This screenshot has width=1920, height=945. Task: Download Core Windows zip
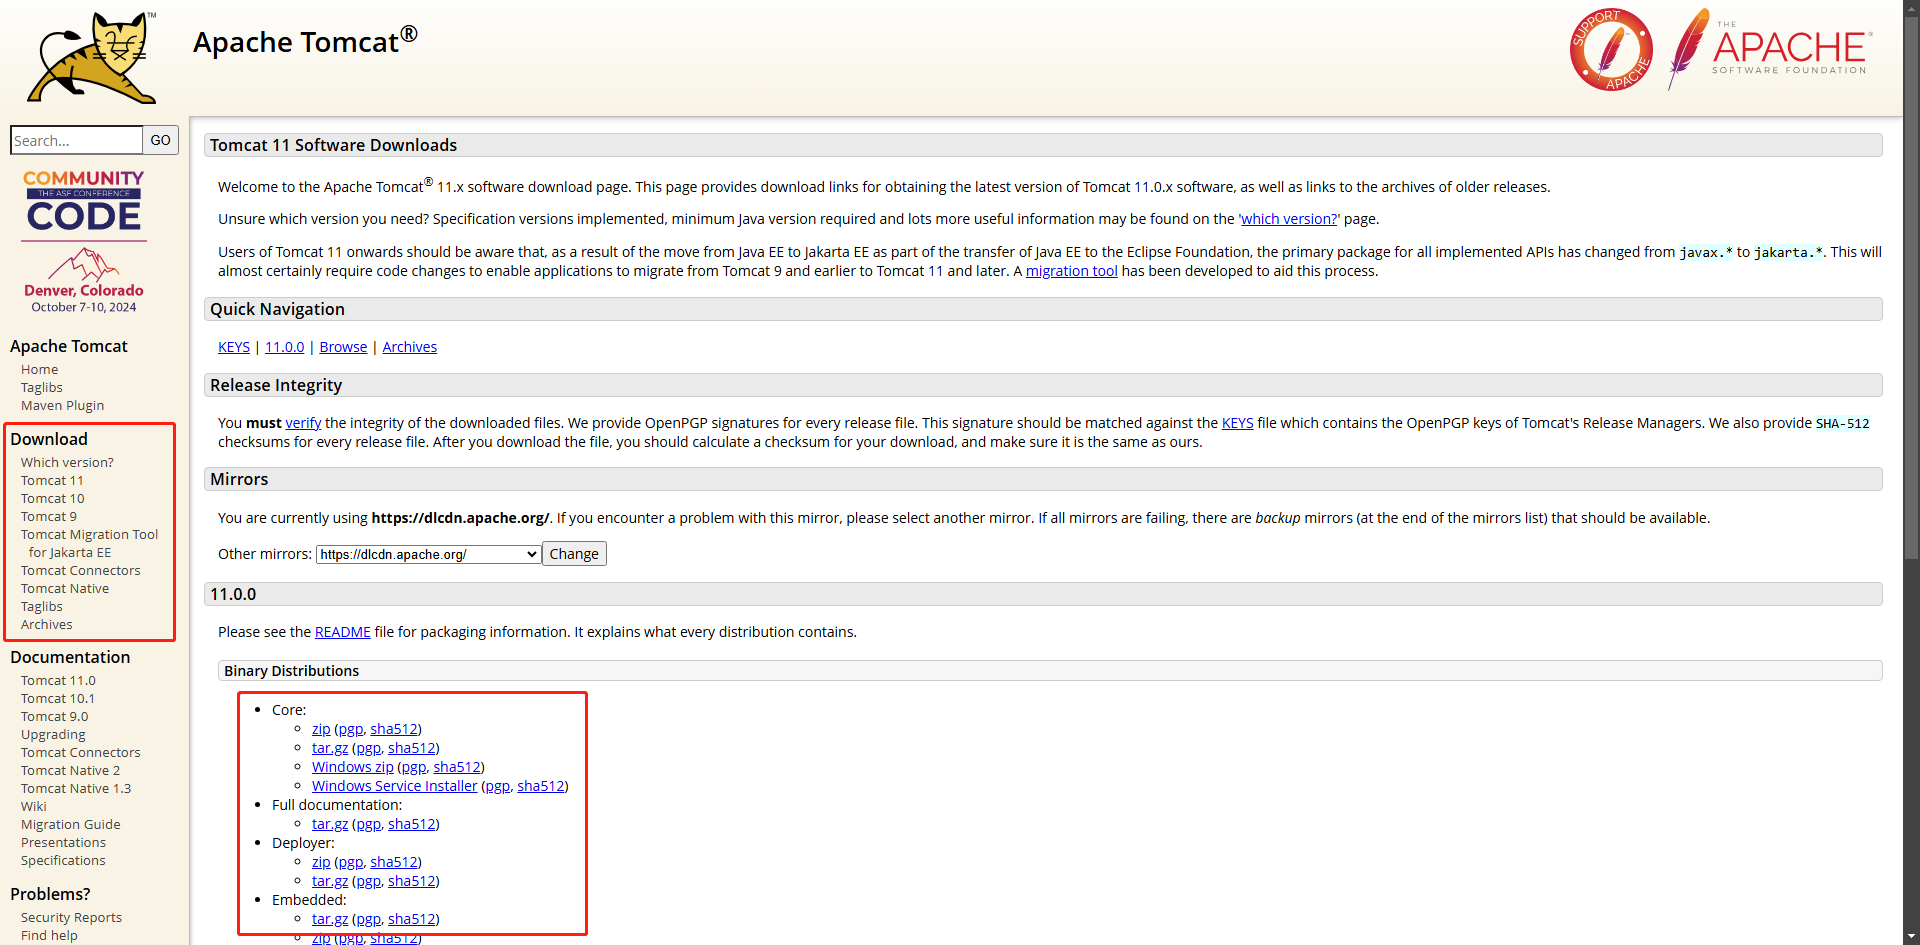coord(353,767)
